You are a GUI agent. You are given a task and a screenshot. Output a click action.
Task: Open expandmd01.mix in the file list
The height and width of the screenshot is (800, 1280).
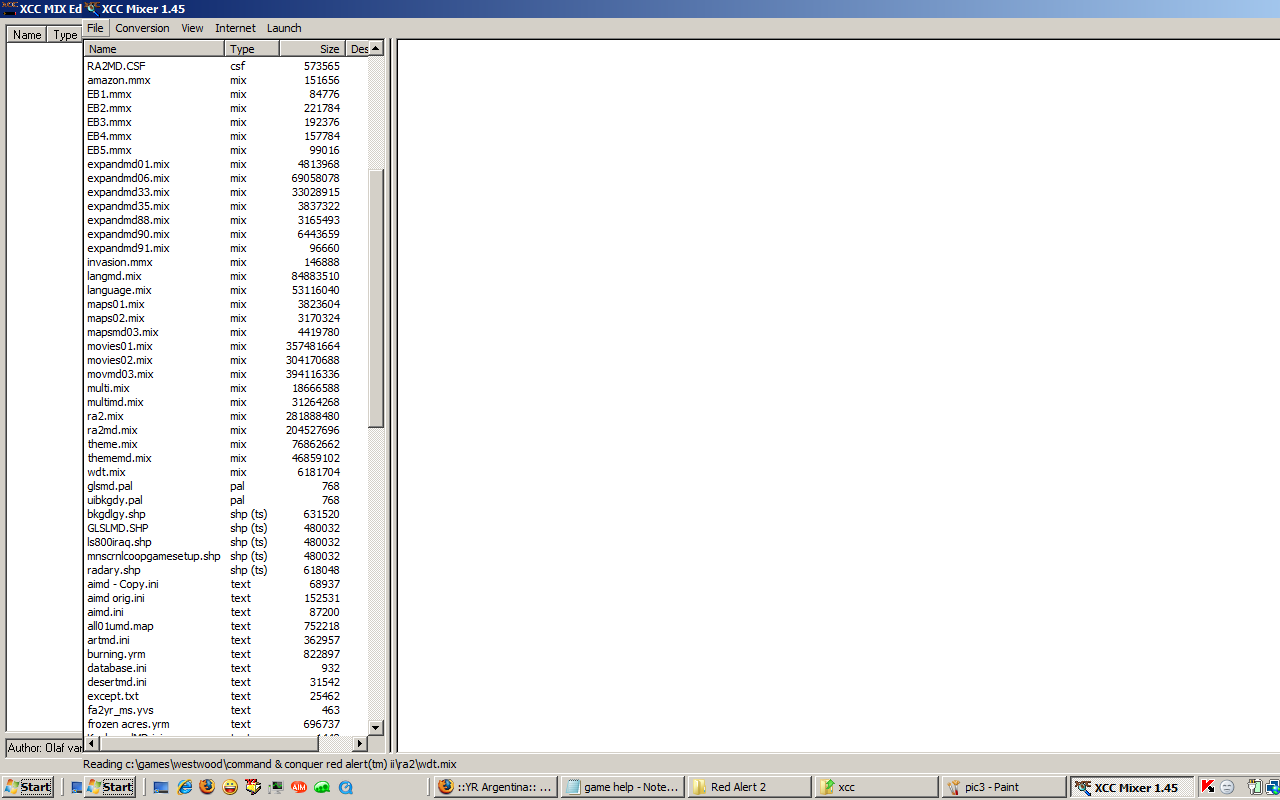(x=127, y=164)
